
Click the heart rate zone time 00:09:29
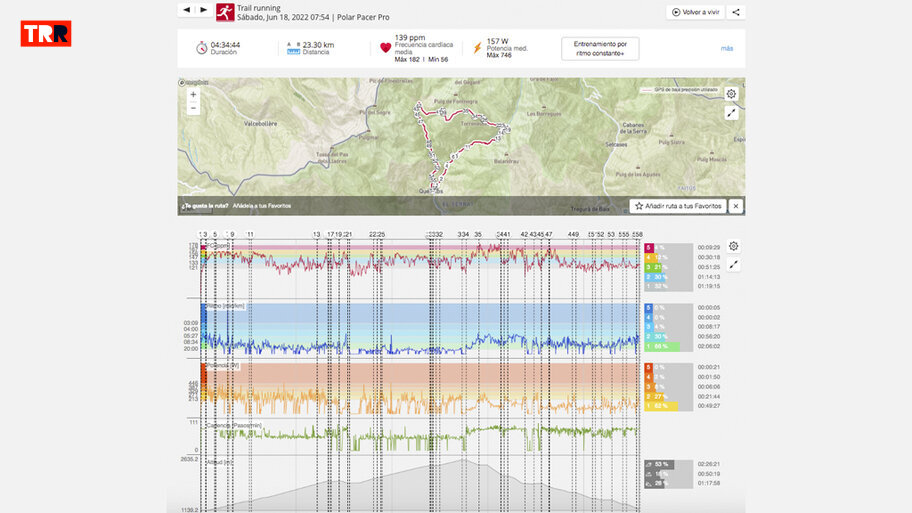pyautogui.click(x=709, y=248)
